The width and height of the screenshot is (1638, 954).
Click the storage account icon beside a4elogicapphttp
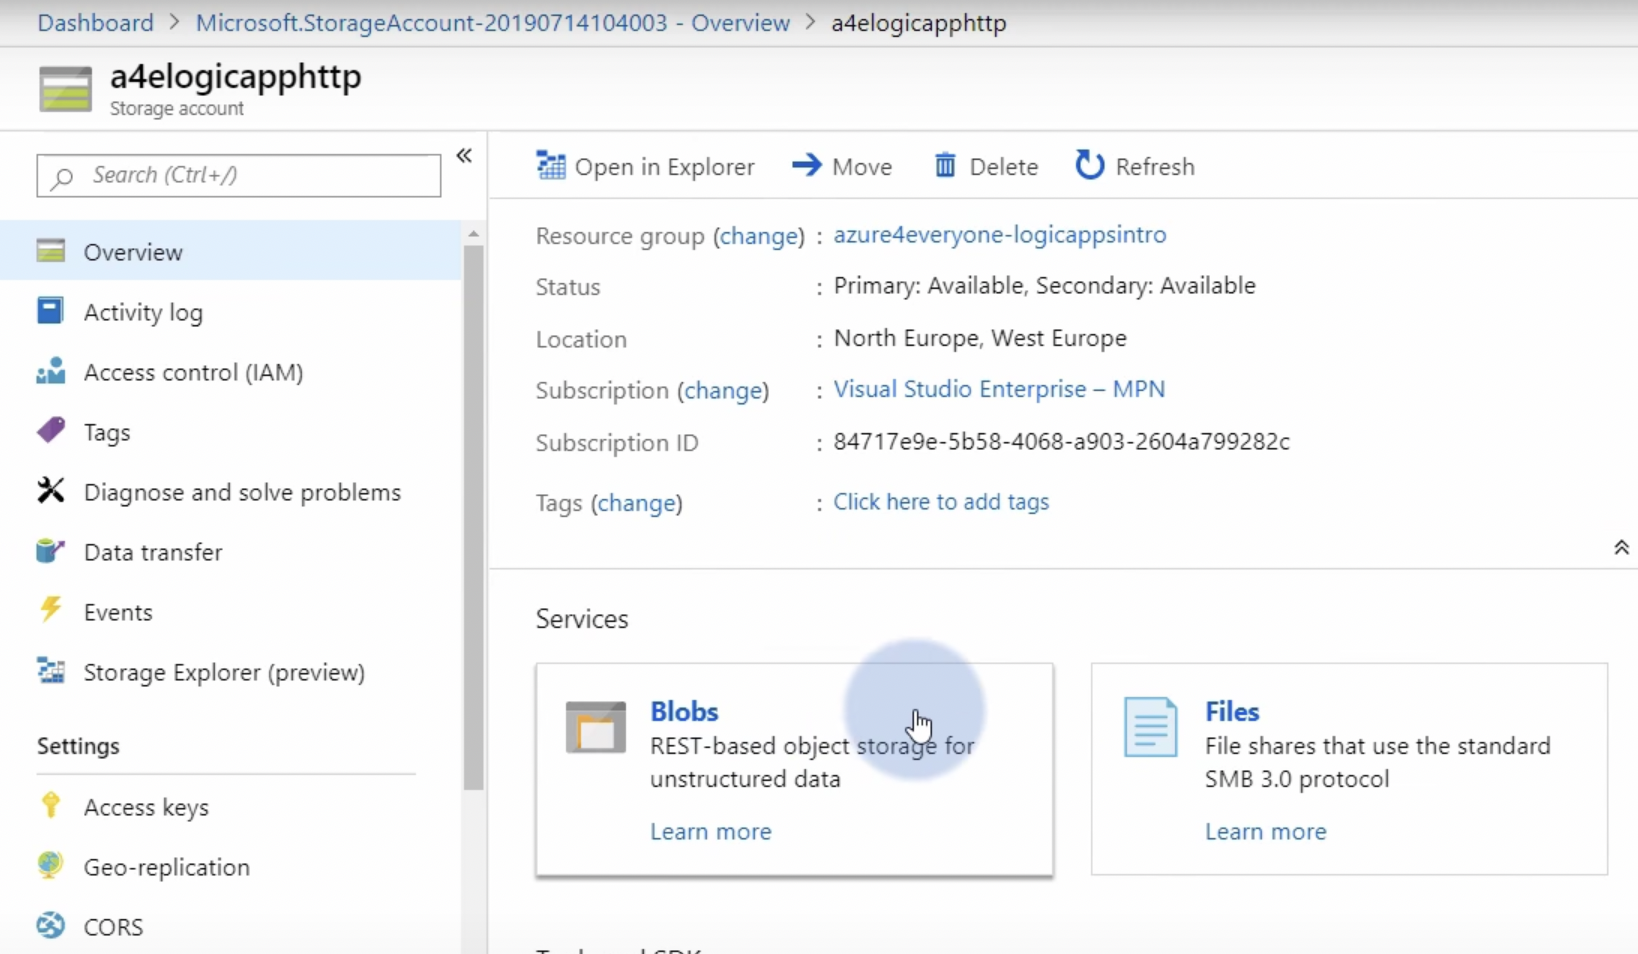pos(65,89)
